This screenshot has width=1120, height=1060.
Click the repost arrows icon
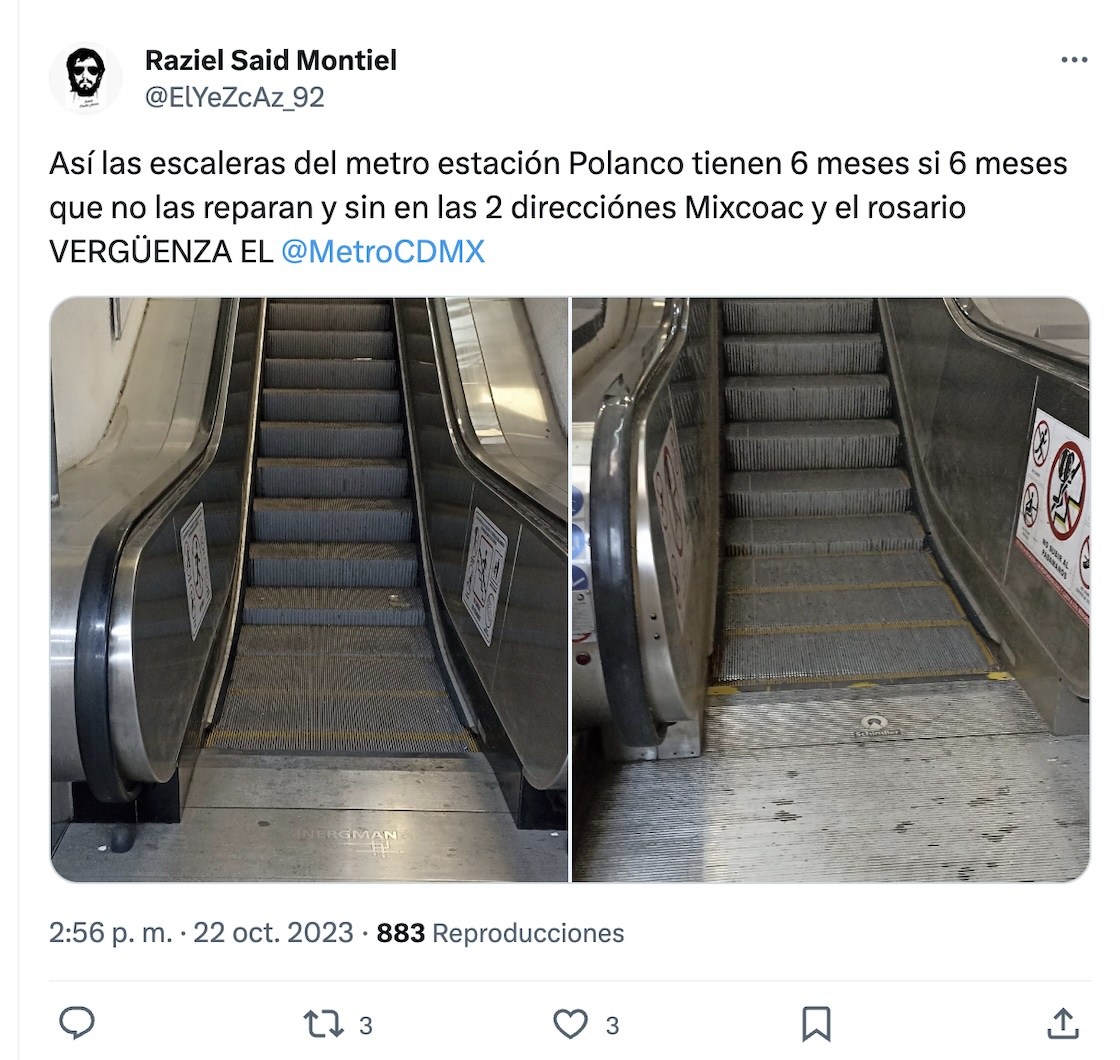pyautogui.click(x=324, y=1024)
